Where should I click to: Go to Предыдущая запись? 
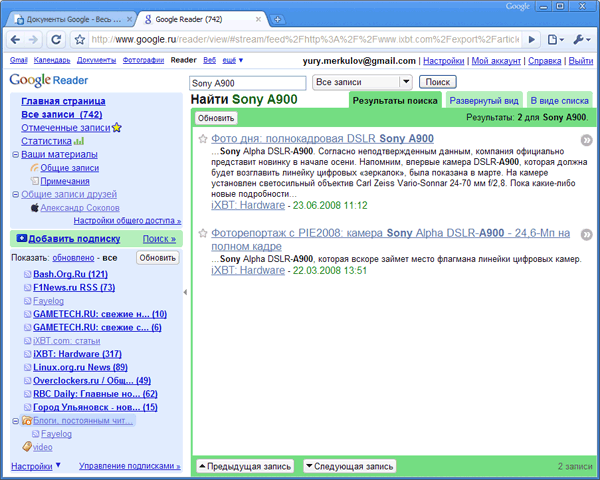click(245, 466)
